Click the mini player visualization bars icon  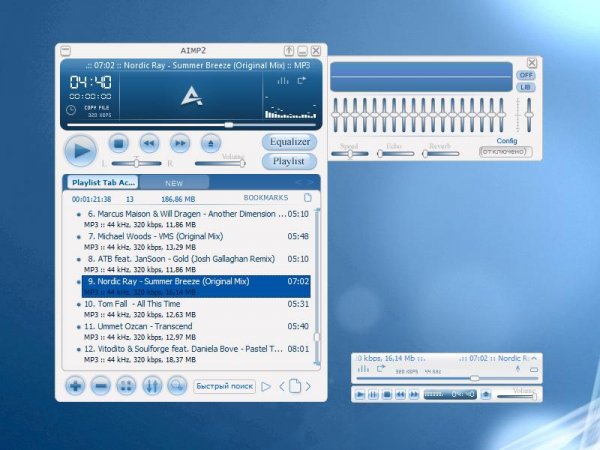tap(363, 369)
